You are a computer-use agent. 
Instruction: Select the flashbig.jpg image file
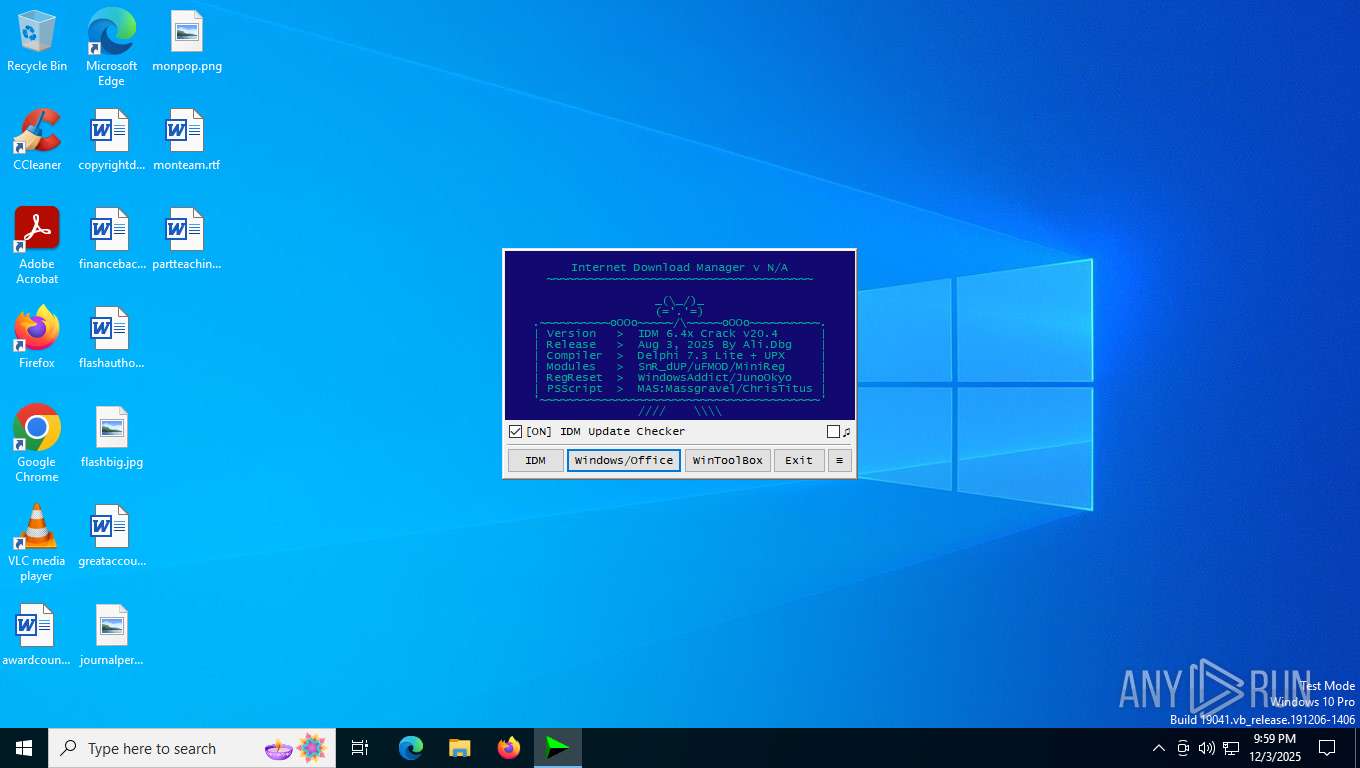[x=111, y=436]
